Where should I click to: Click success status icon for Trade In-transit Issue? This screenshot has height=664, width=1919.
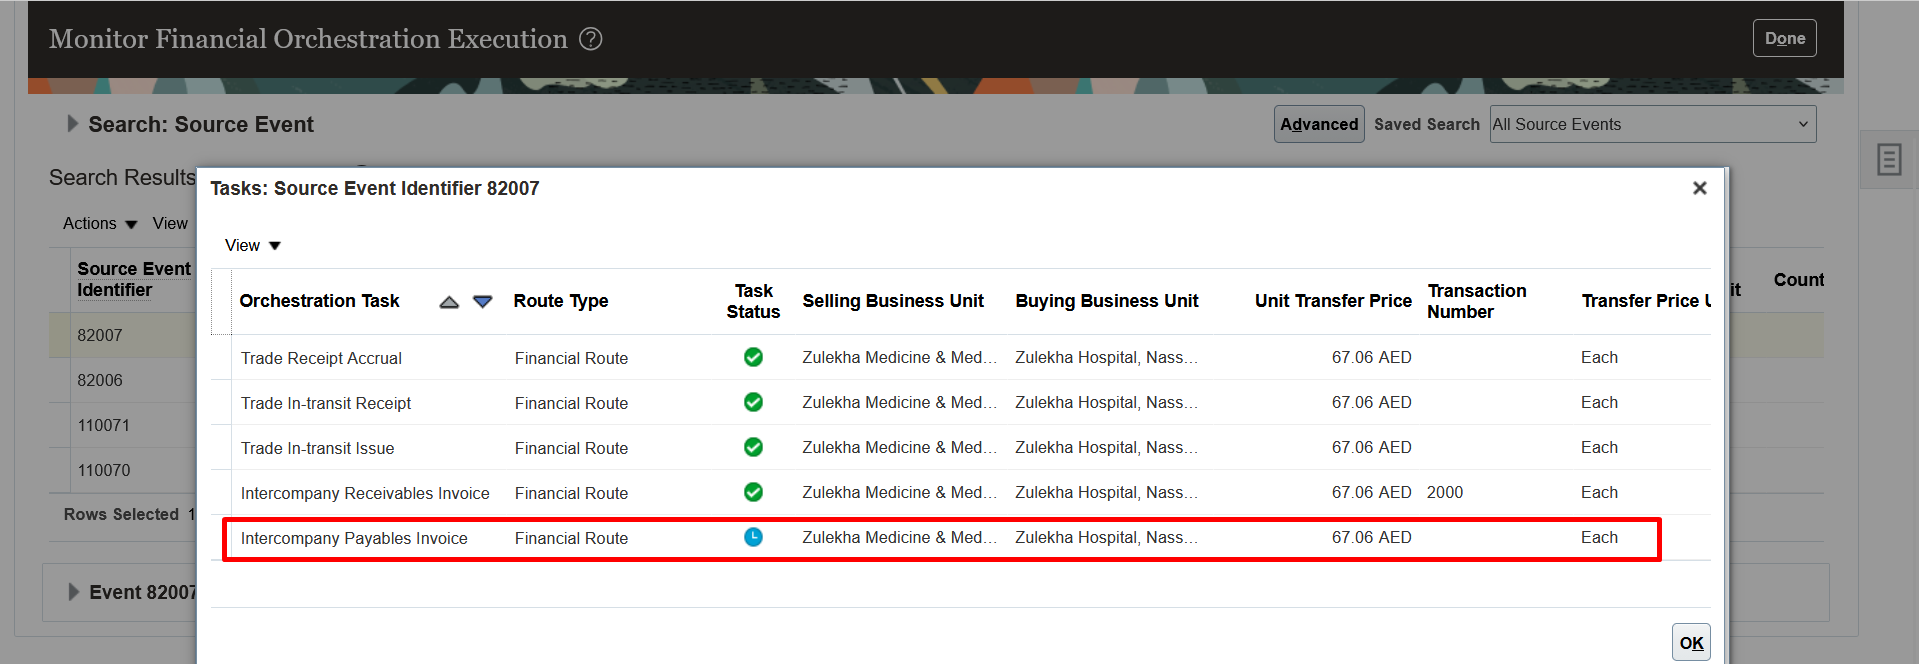tap(753, 447)
